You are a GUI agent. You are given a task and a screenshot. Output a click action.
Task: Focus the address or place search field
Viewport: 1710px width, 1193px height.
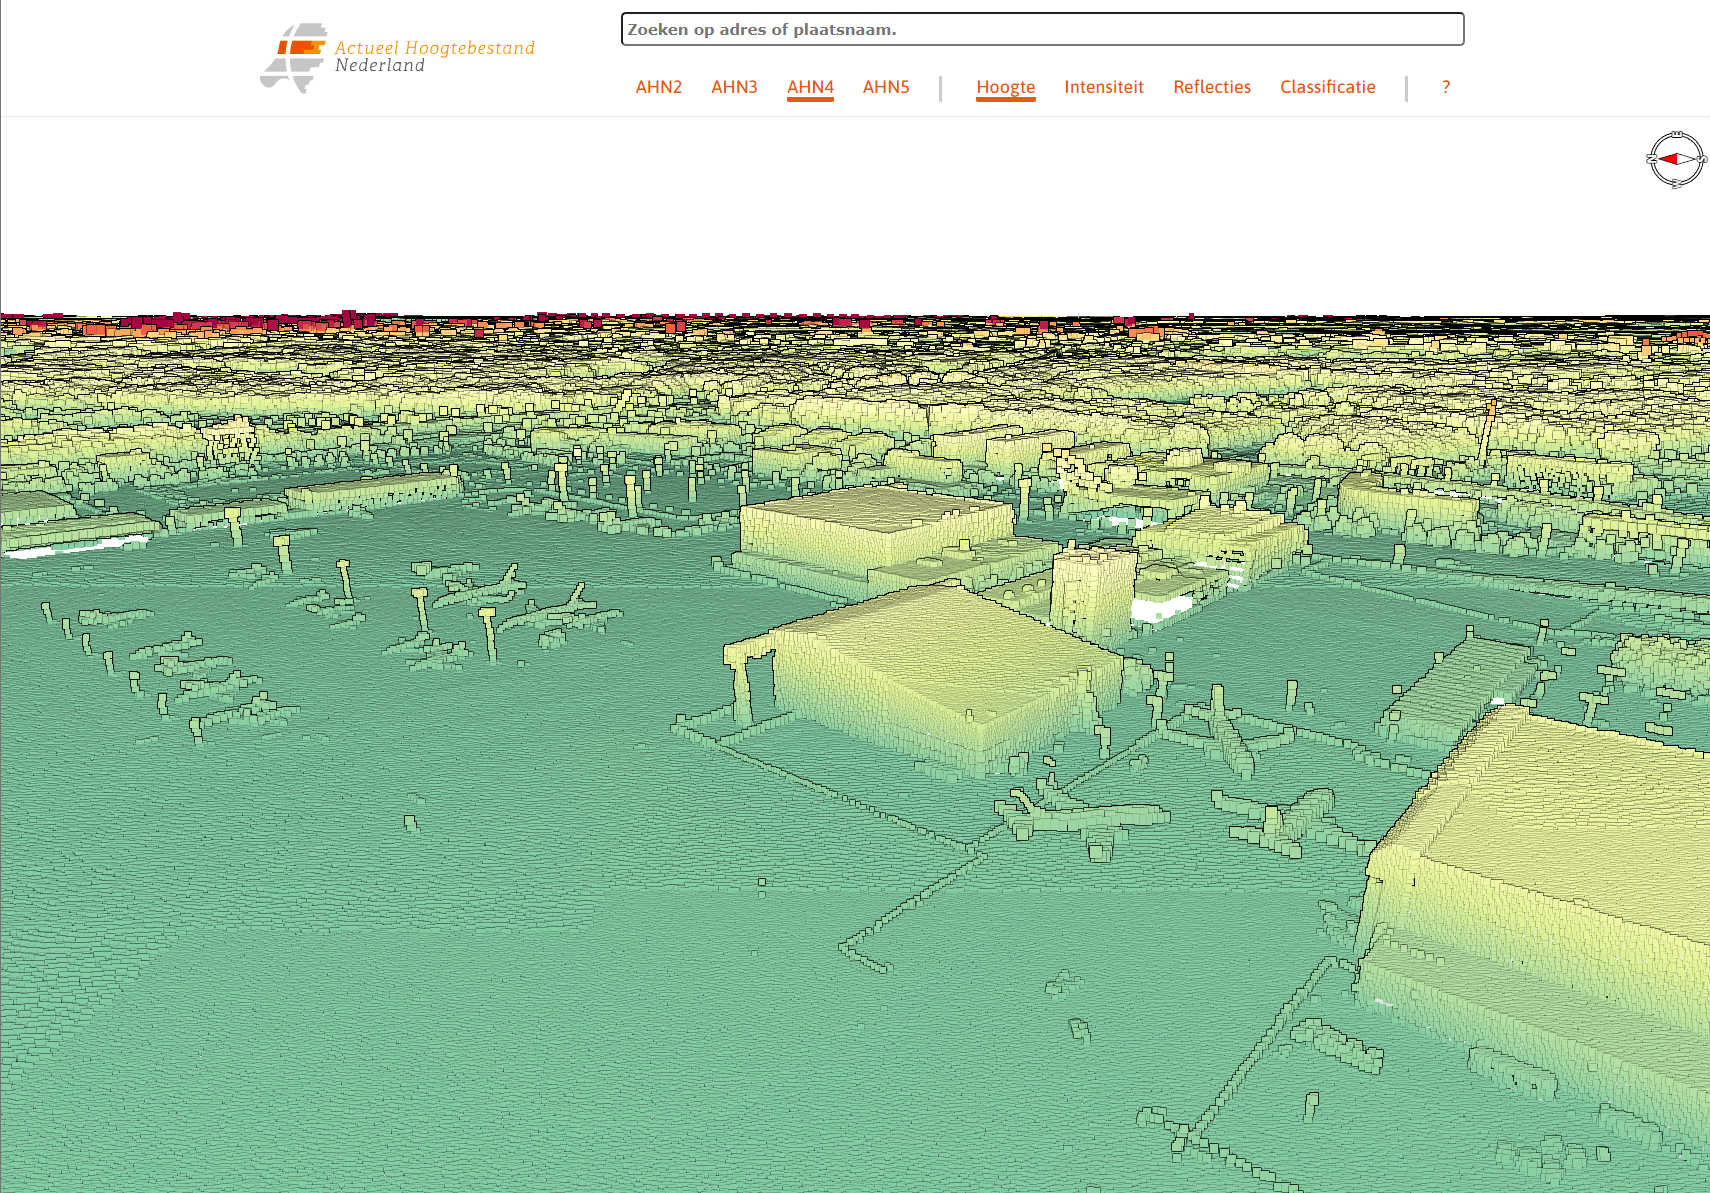pyautogui.click(x=1042, y=29)
